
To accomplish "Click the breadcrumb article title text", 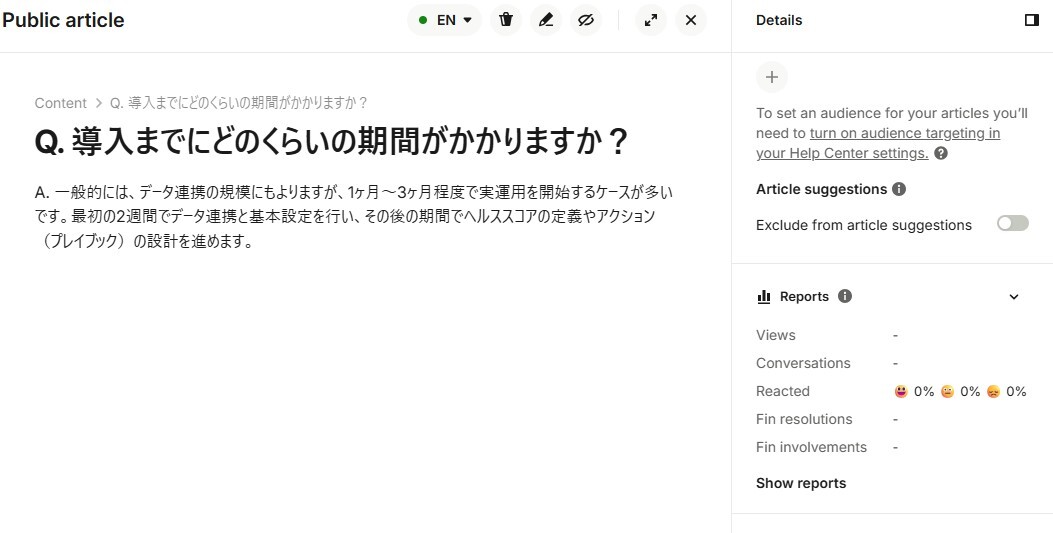I will tap(240, 103).
